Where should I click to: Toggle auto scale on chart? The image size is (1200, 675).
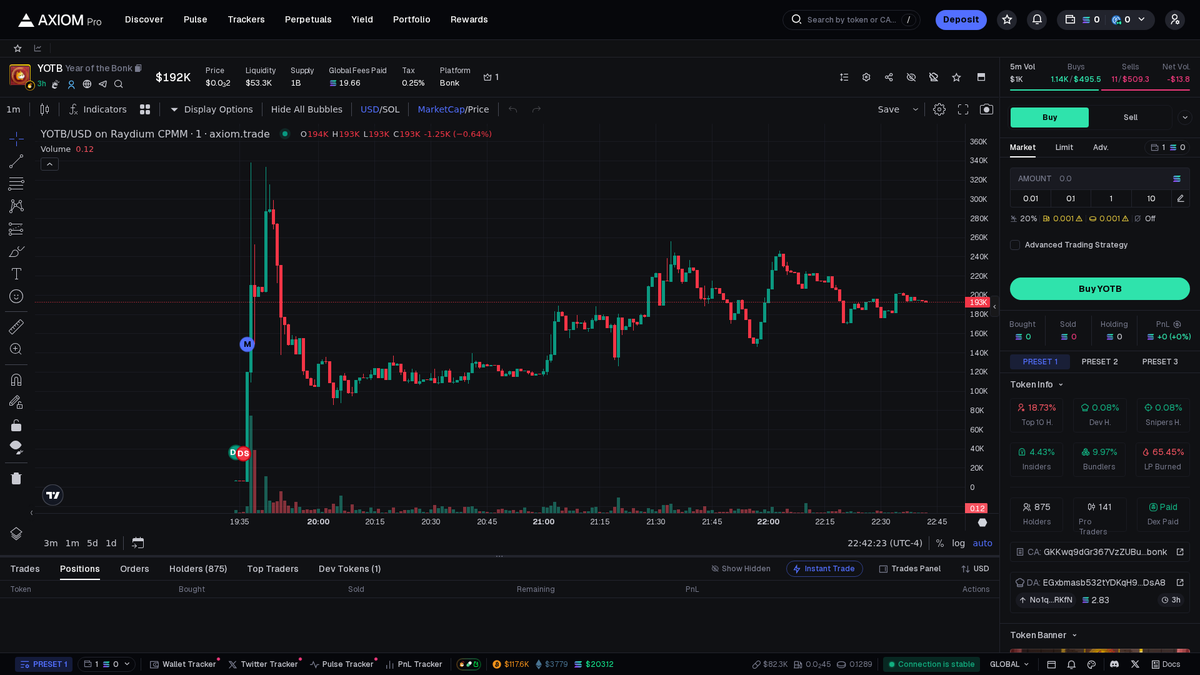click(983, 543)
